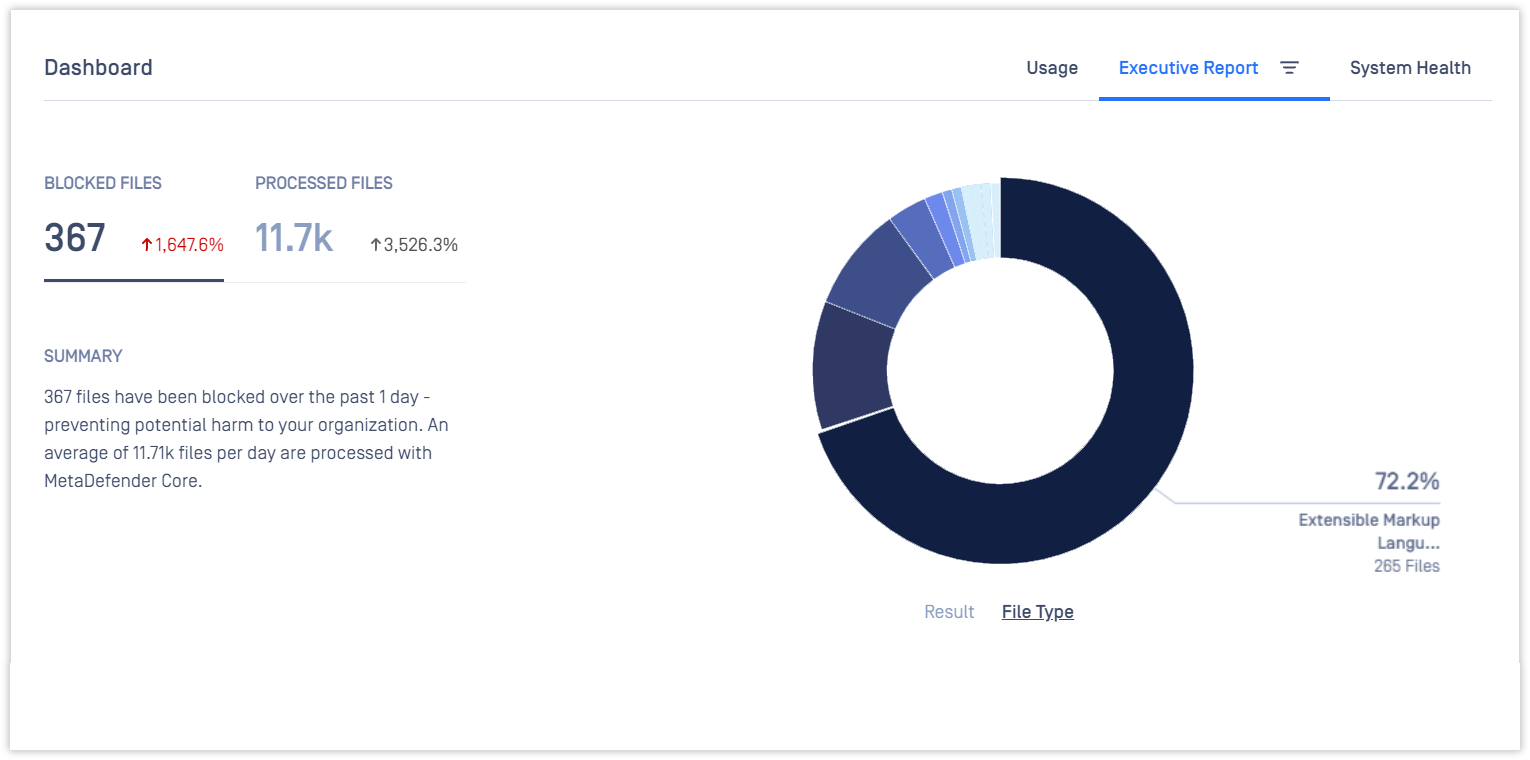Viewport: 1530px width, 760px height.
Task: Click the 1,647.6% blocked files change value
Action: click(189, 245)
